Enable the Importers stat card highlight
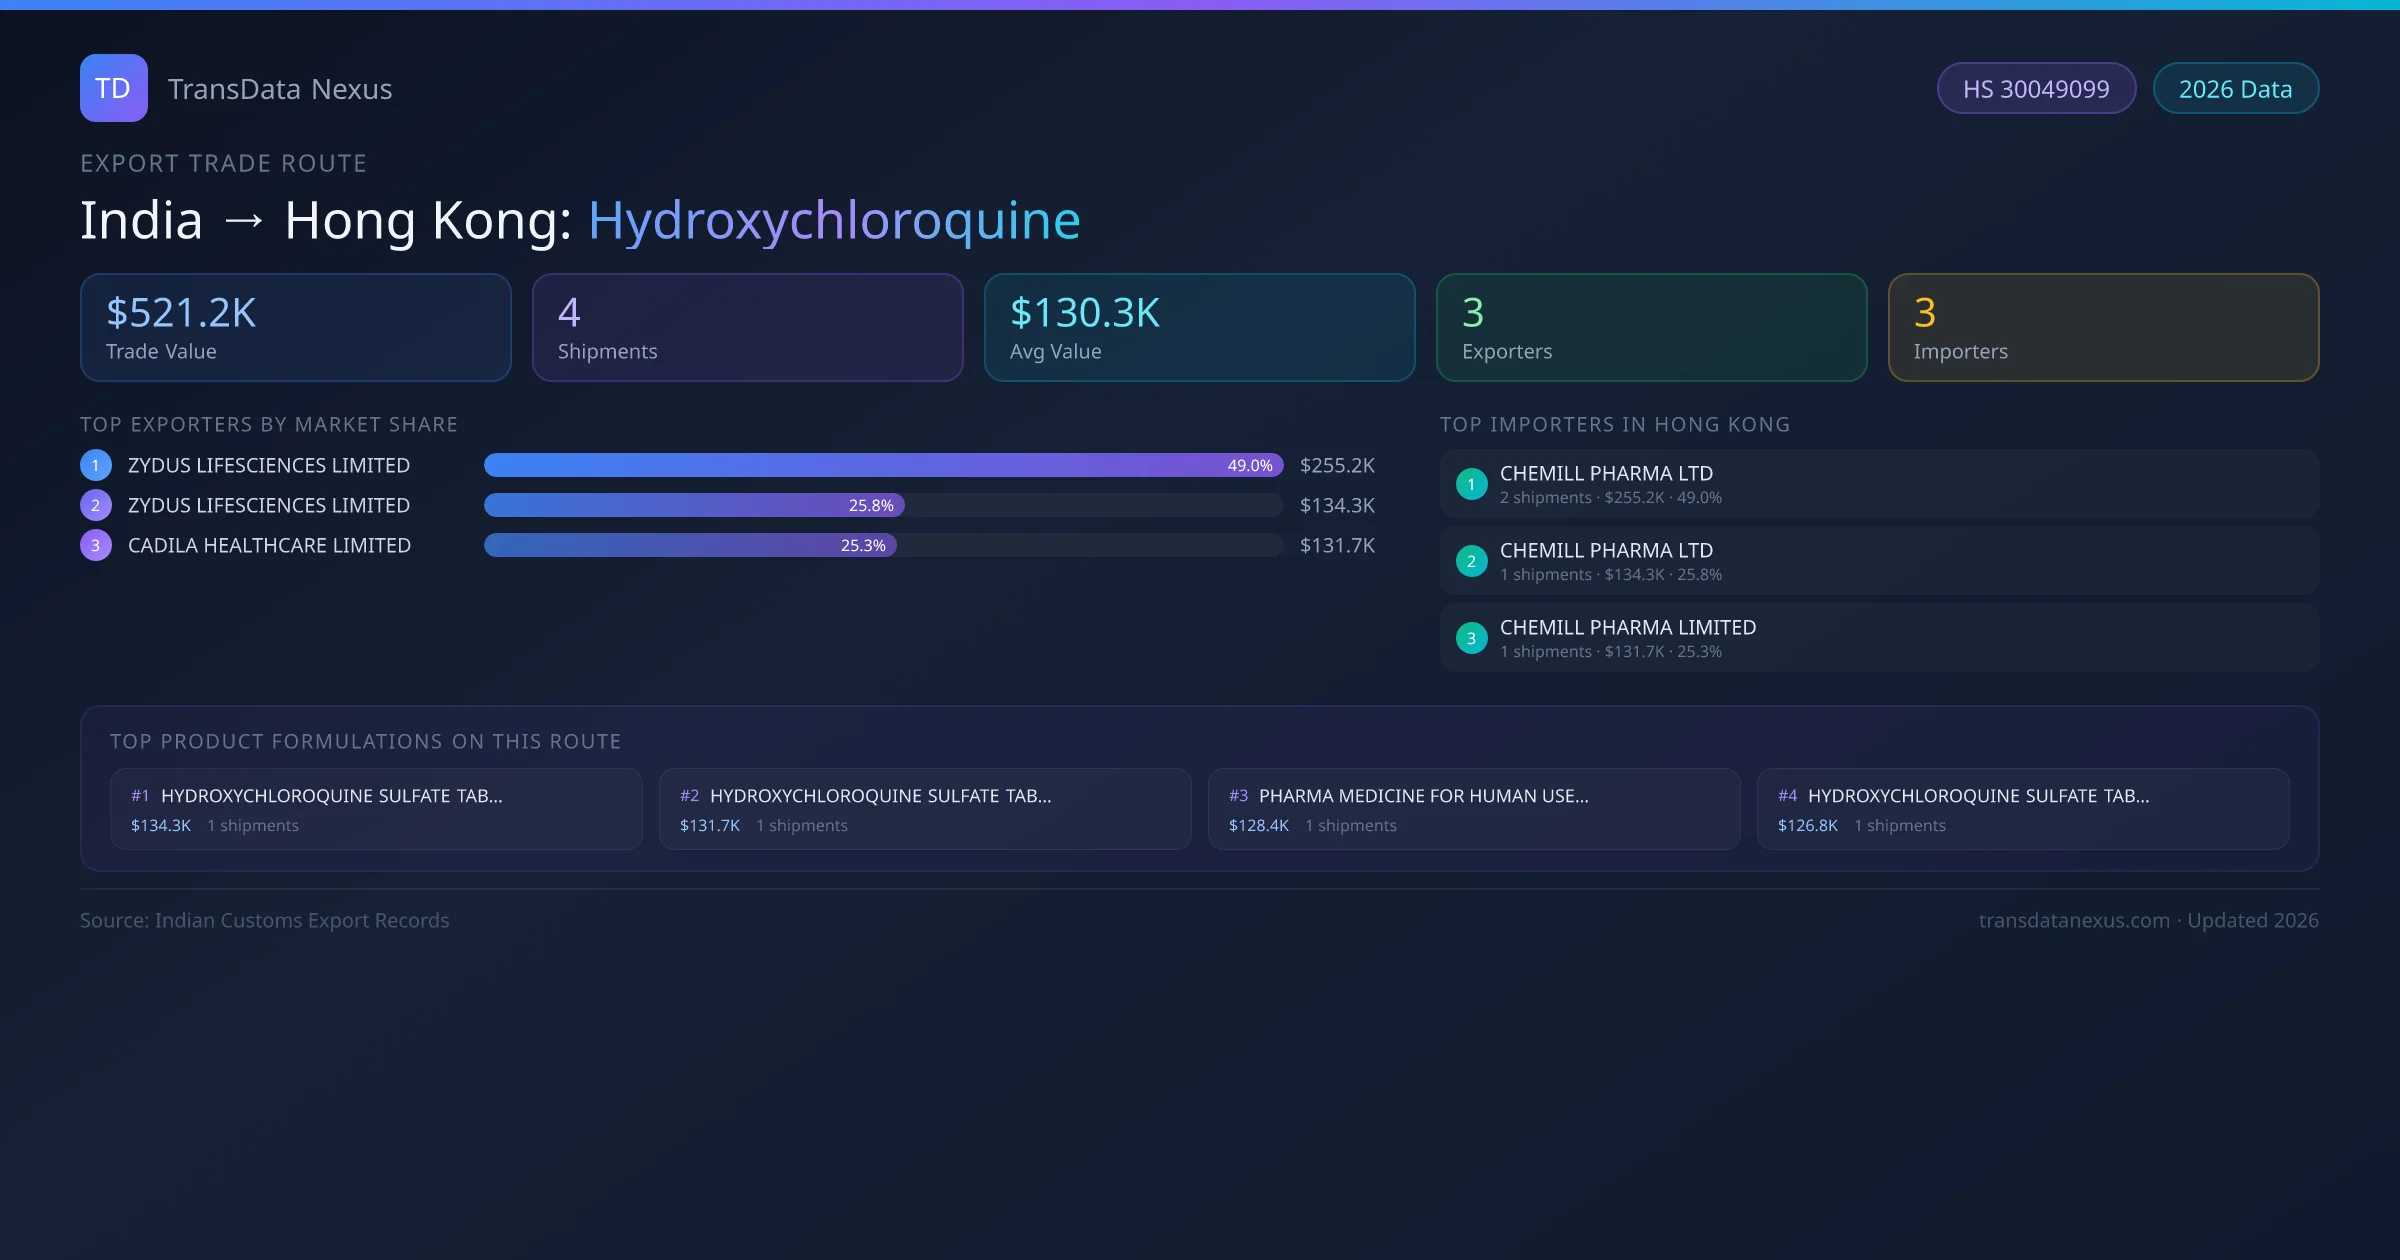 pyautogui.click(x=2103, y=327)
